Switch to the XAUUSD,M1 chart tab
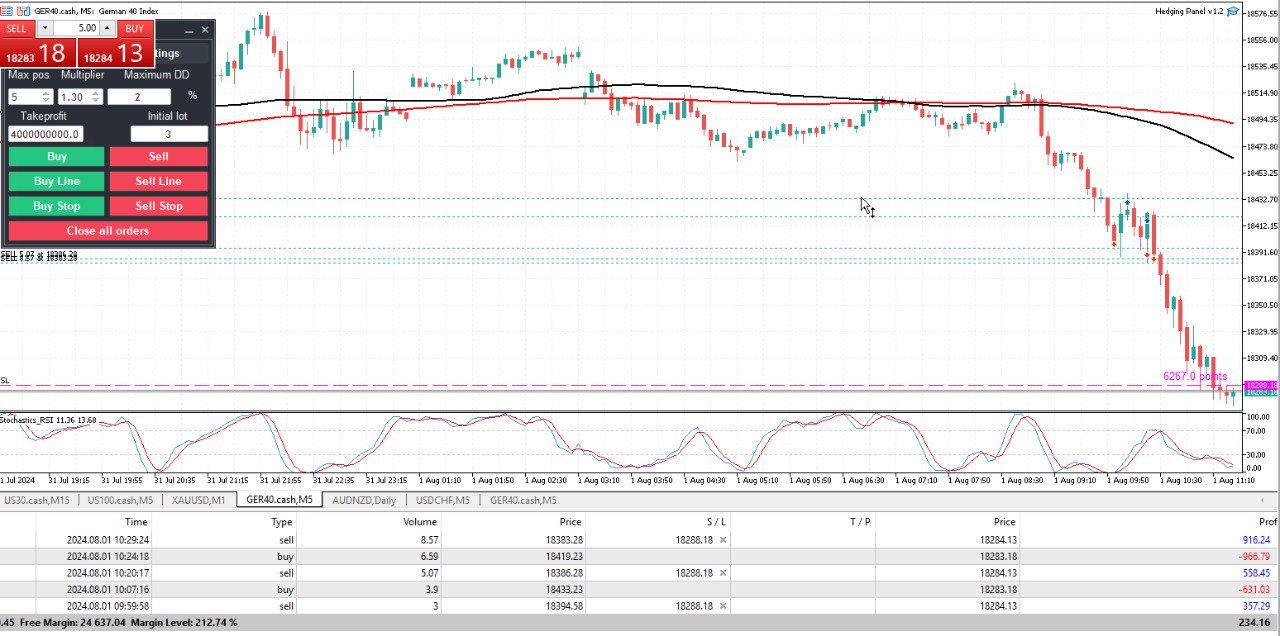 pos(199,500)
